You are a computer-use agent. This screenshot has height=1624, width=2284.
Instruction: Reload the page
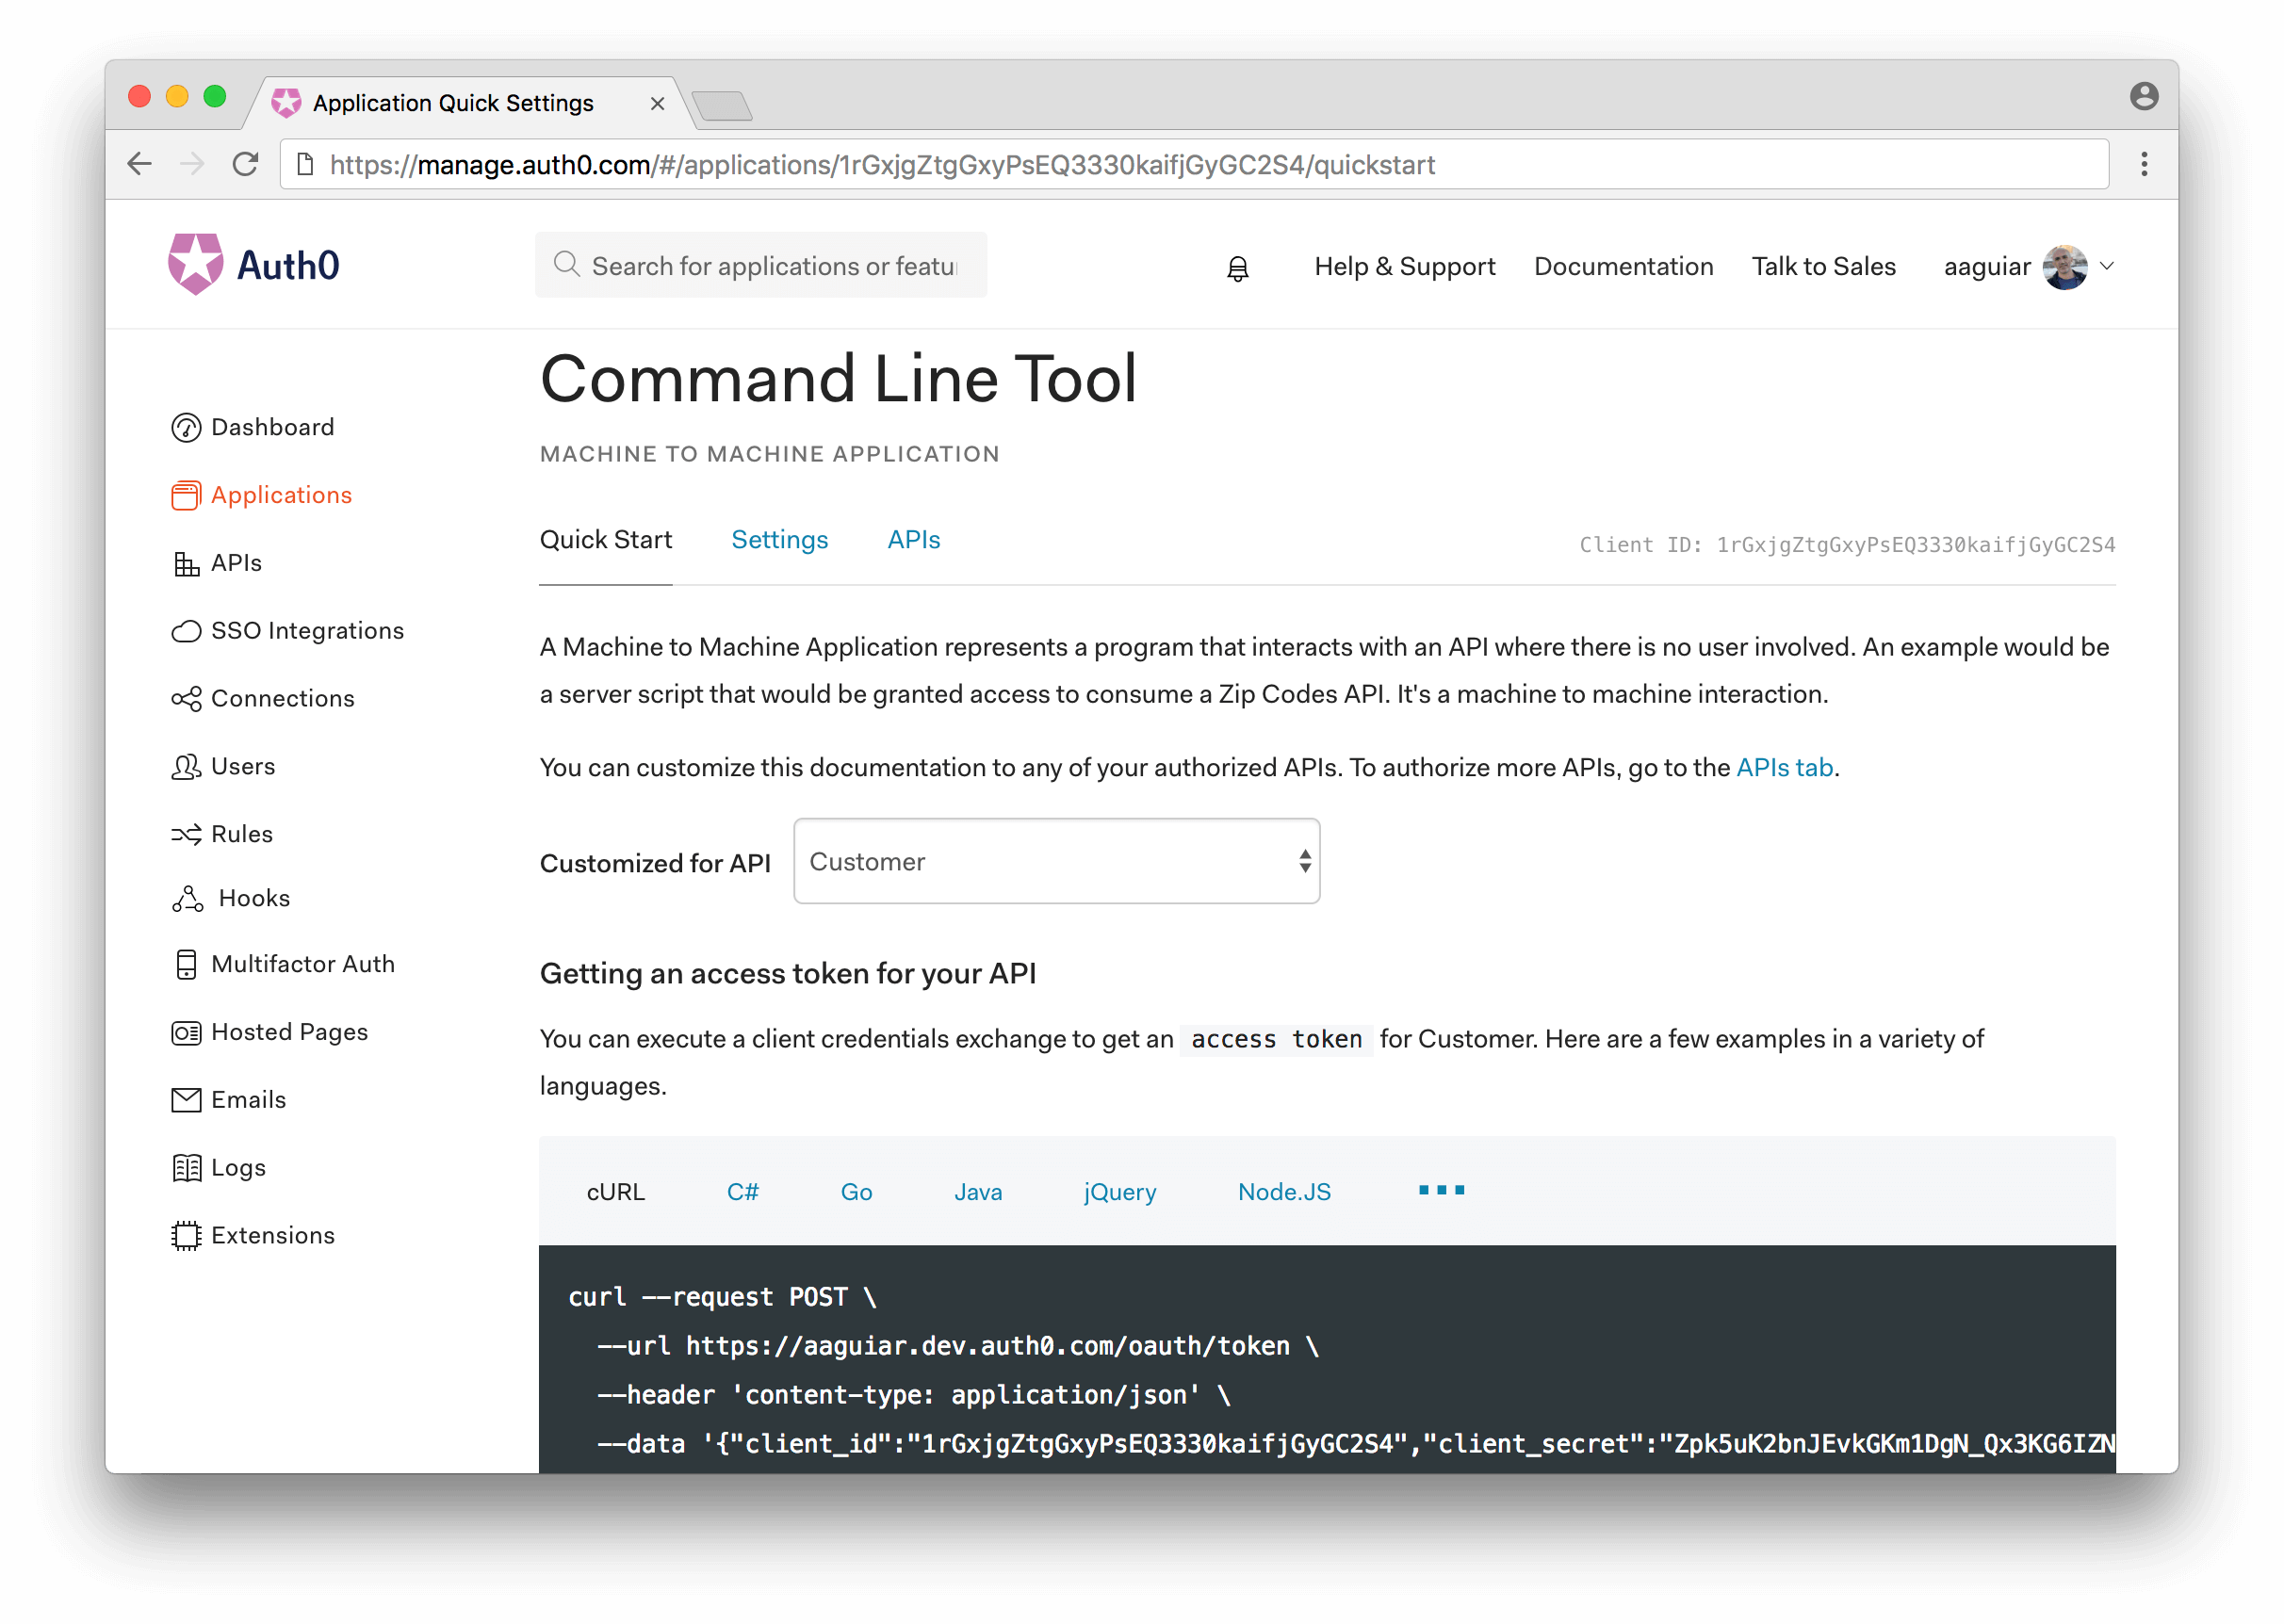point(245,164)
